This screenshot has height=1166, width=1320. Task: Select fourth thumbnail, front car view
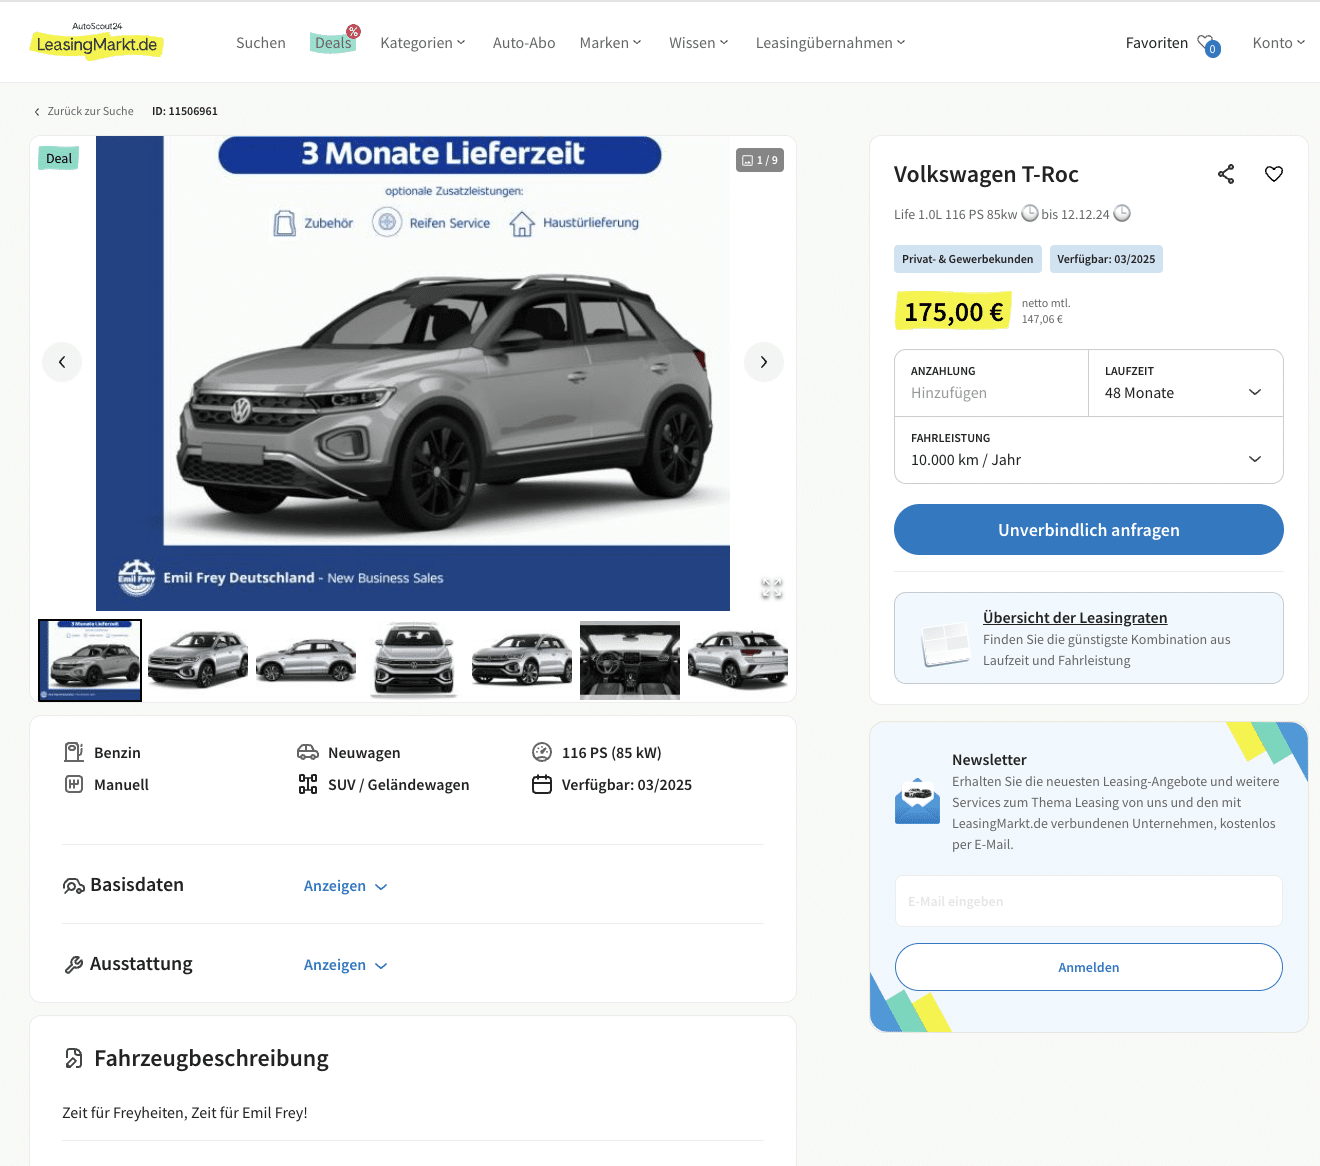(x=414, y=660)
